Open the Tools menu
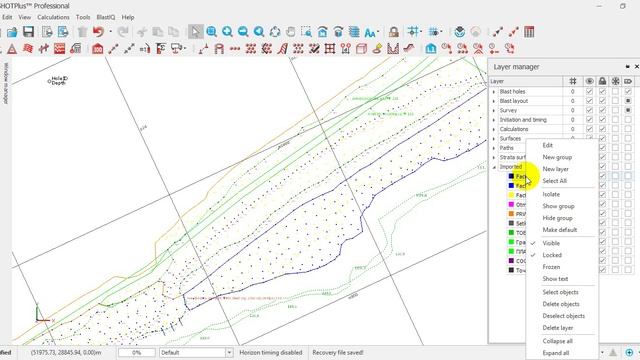640x360 pixels. pos(83,17)
